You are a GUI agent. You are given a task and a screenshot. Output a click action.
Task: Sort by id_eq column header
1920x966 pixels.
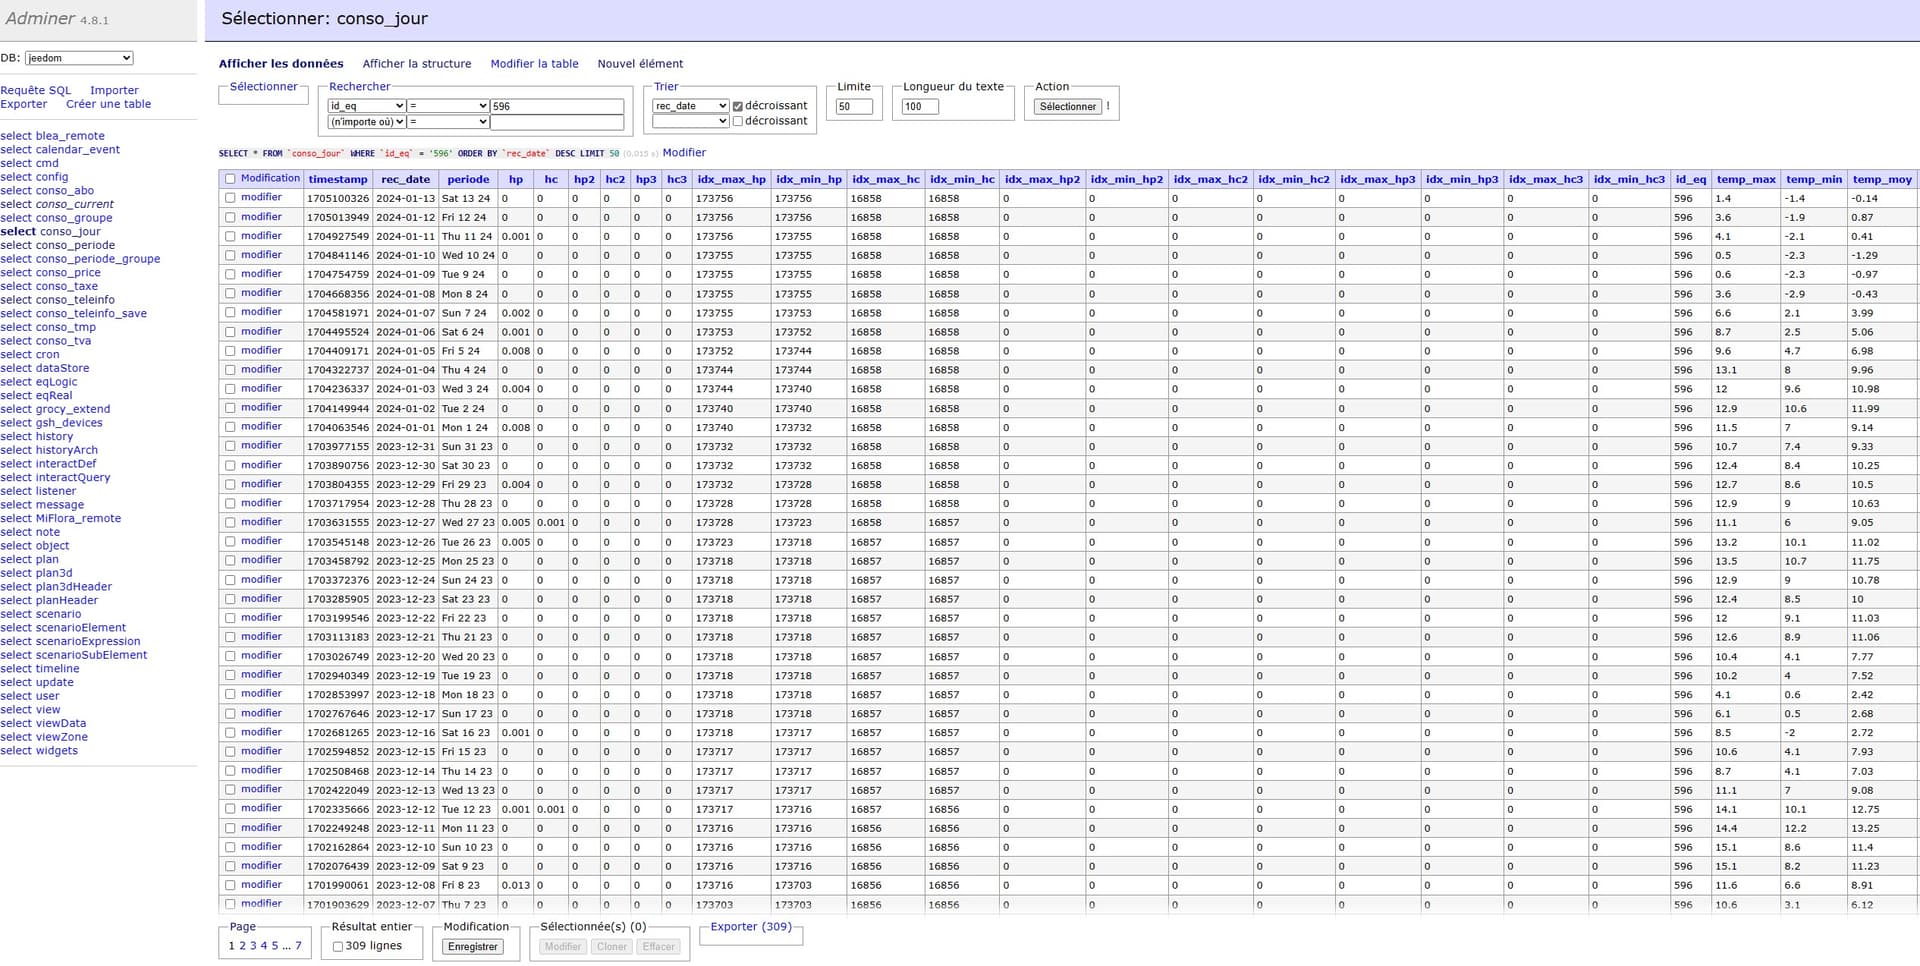1691,180
